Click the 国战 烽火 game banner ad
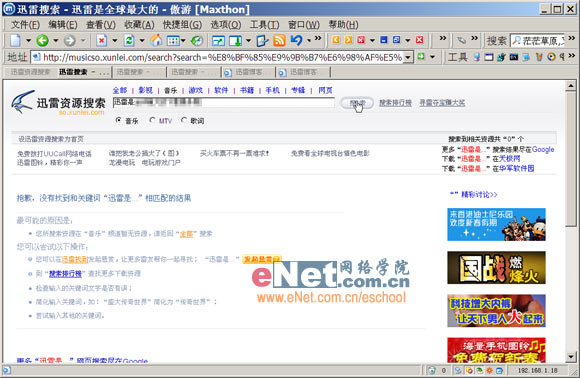This screenshot has height=378, width=580. click(x=496, y=267)
